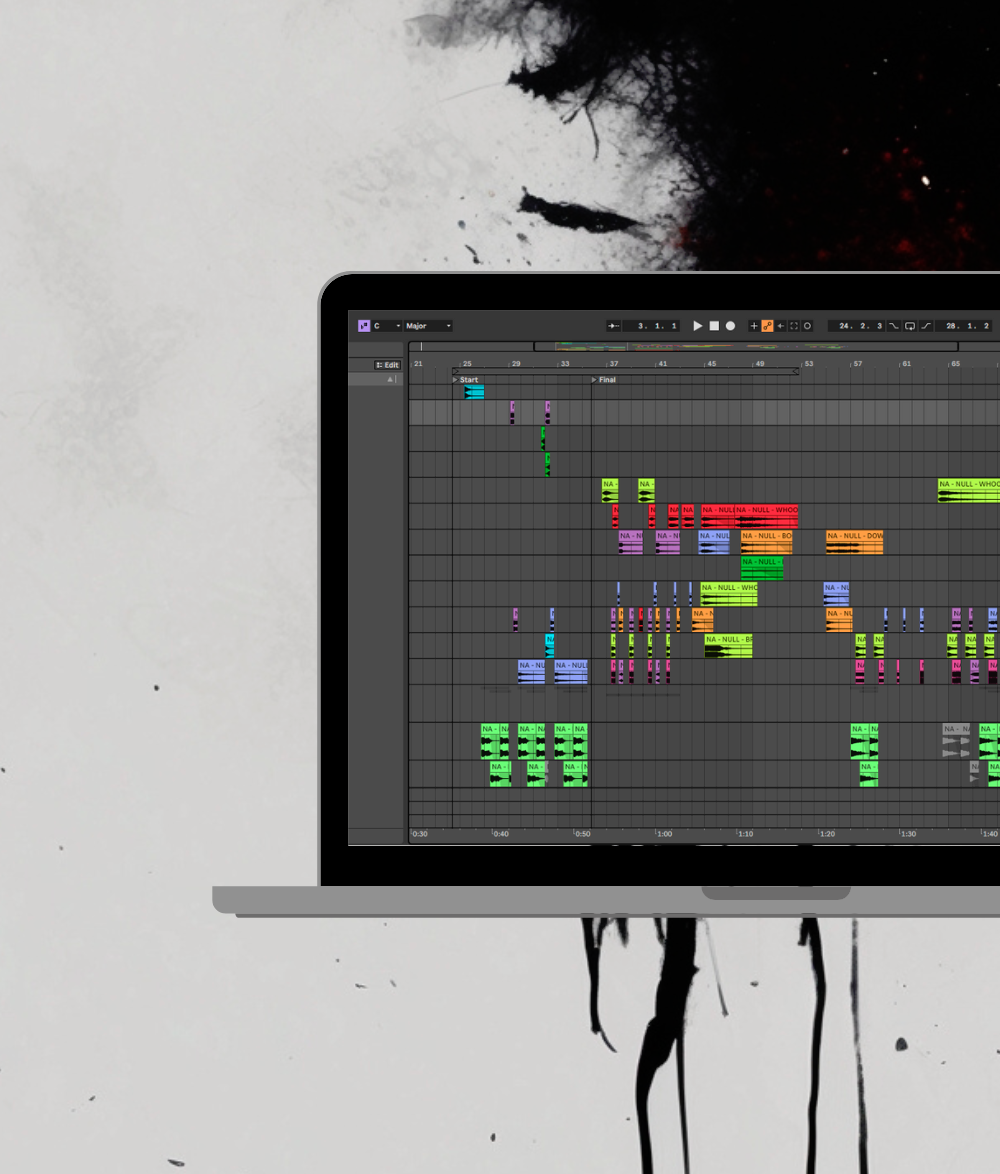Click the Edit button above the ruler
This screenshot has width=1000, height=1174.
click(387, 365)
